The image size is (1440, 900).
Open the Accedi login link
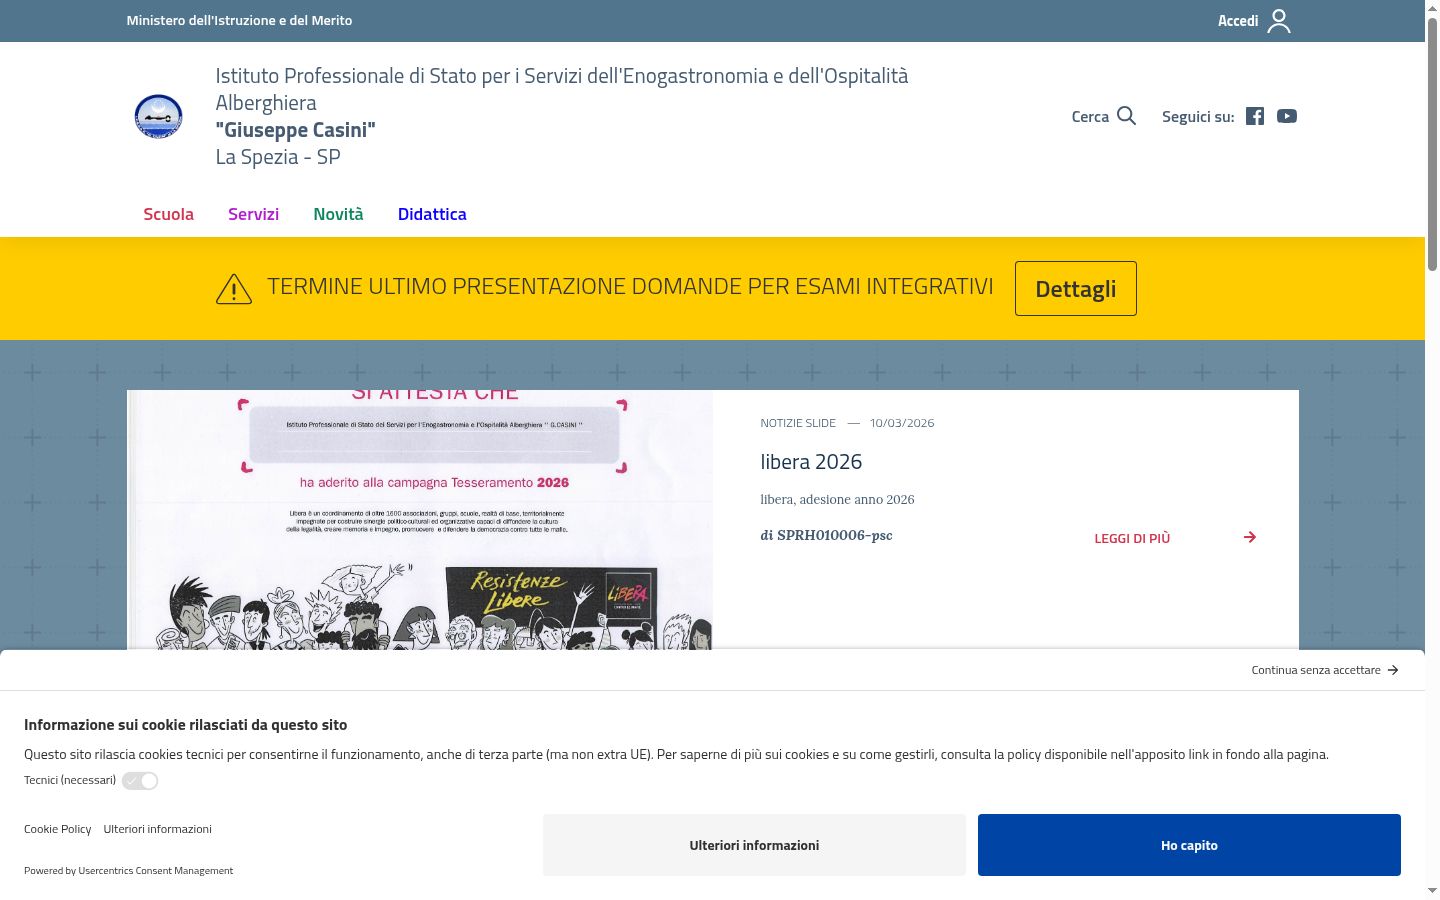click(x=1238, y=21)
